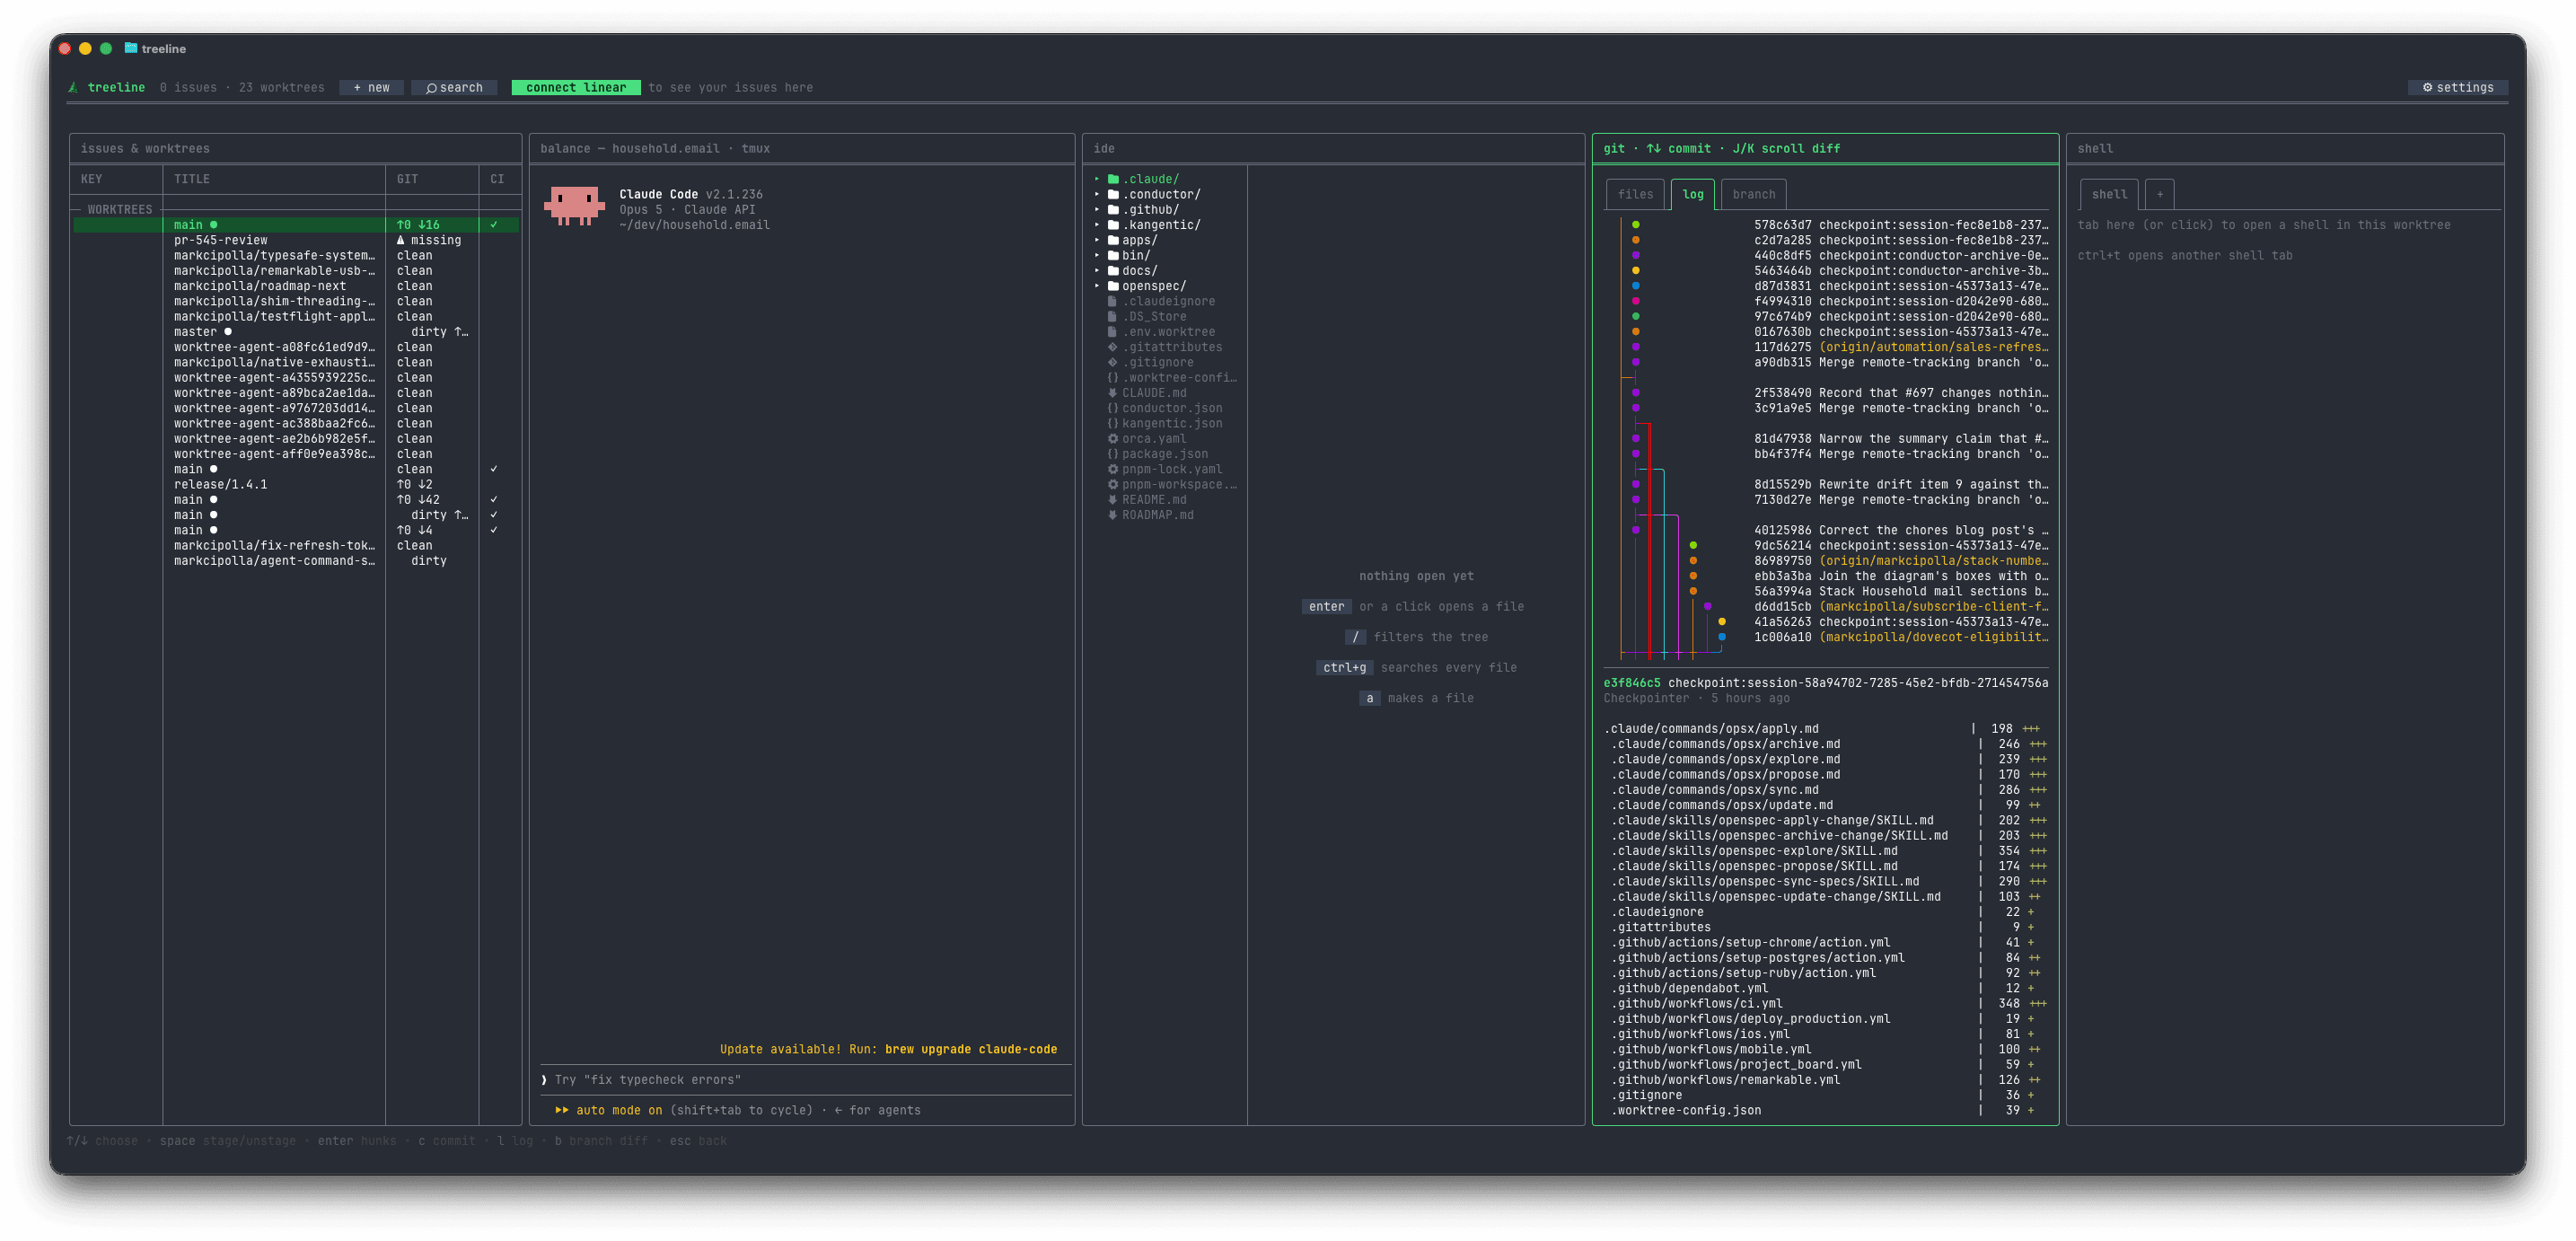2576x1241 pixels.
Task: Open kangentic.json in the file tree
Action: coord(1171,424)
